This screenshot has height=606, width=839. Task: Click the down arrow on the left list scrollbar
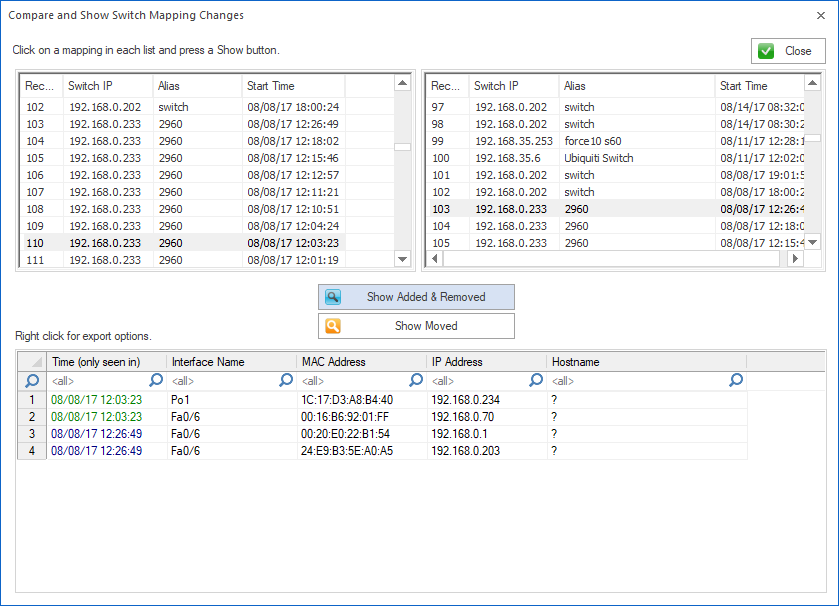[402, 259]
